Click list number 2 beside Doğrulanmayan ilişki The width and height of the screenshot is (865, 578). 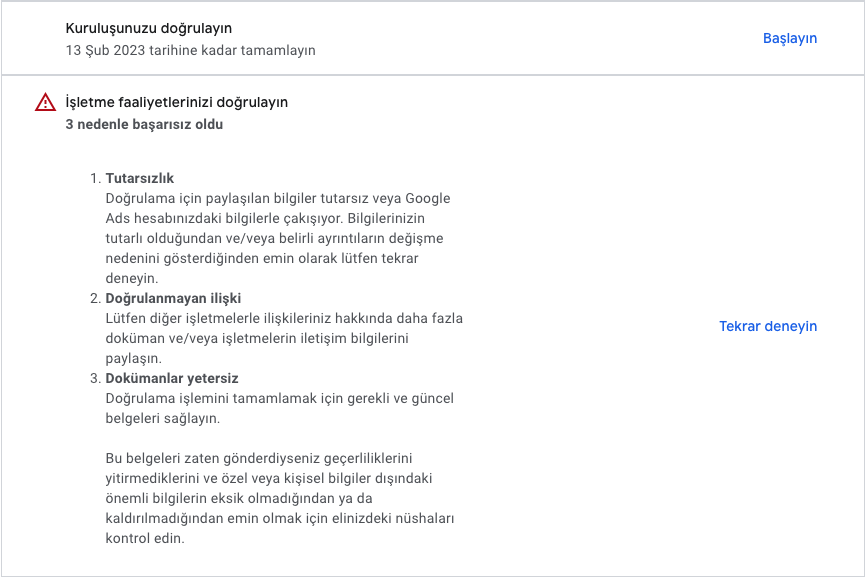point(95,298)
